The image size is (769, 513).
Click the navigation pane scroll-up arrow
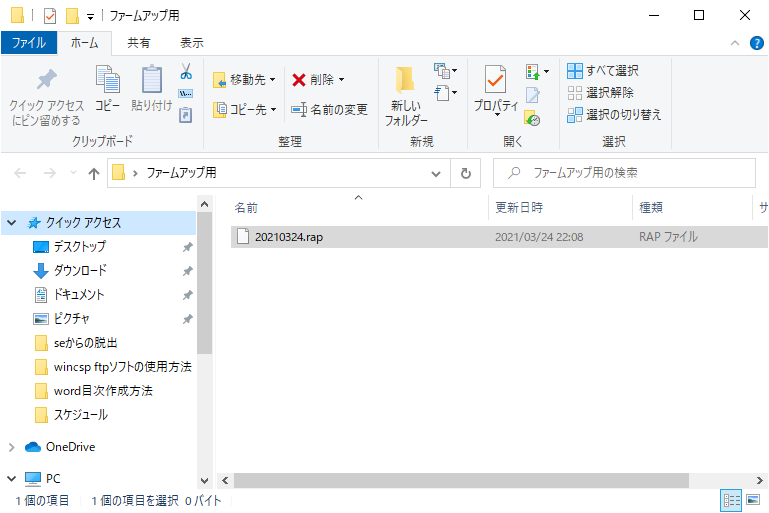click(x=205, y=204)
